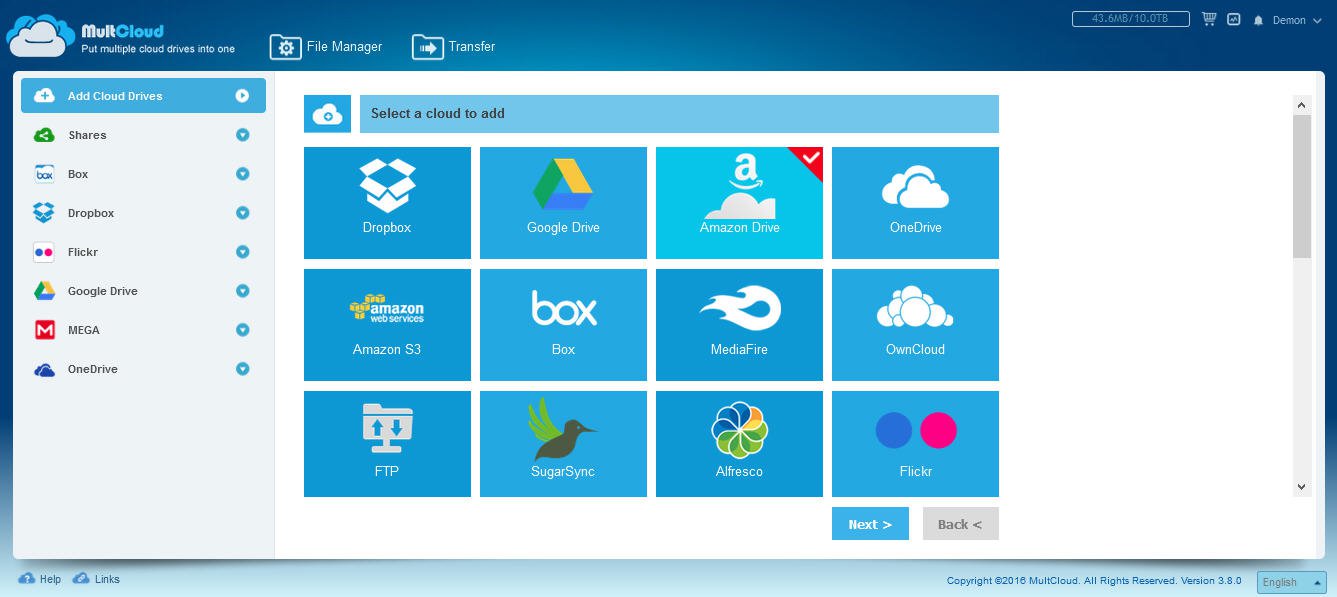Expand the Box dropdown arrow
The image size is (1337, 597).
(242, 174)
